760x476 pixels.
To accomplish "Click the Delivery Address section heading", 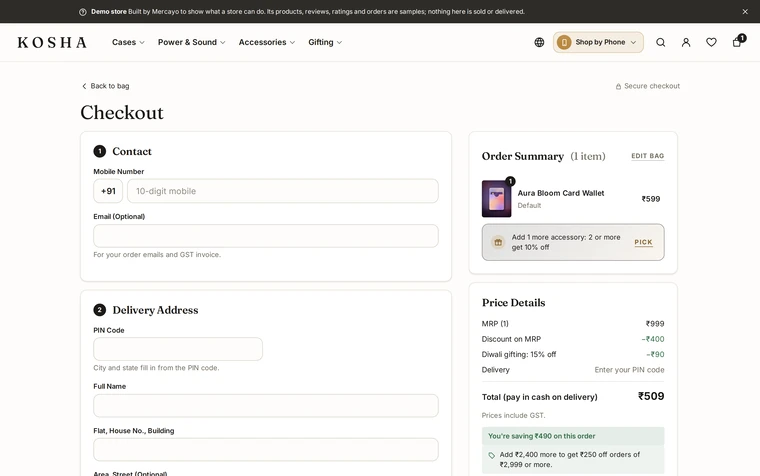I will click(x=155, y=310).
